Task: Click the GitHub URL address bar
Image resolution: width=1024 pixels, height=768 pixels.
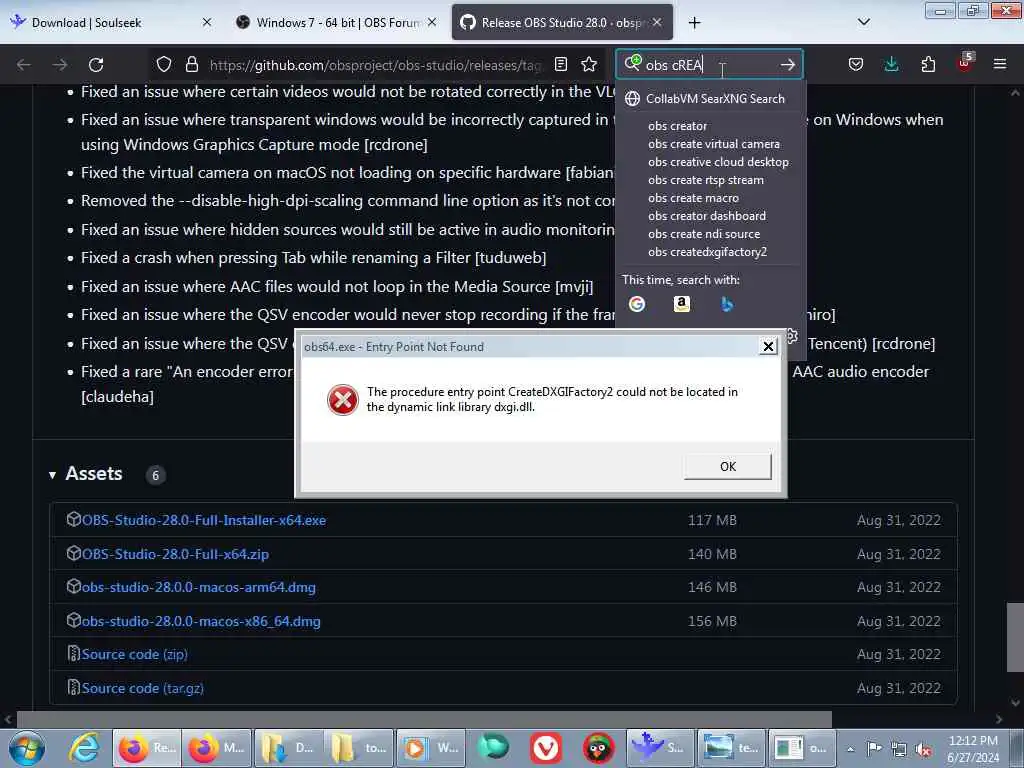Action: (376, 65)
